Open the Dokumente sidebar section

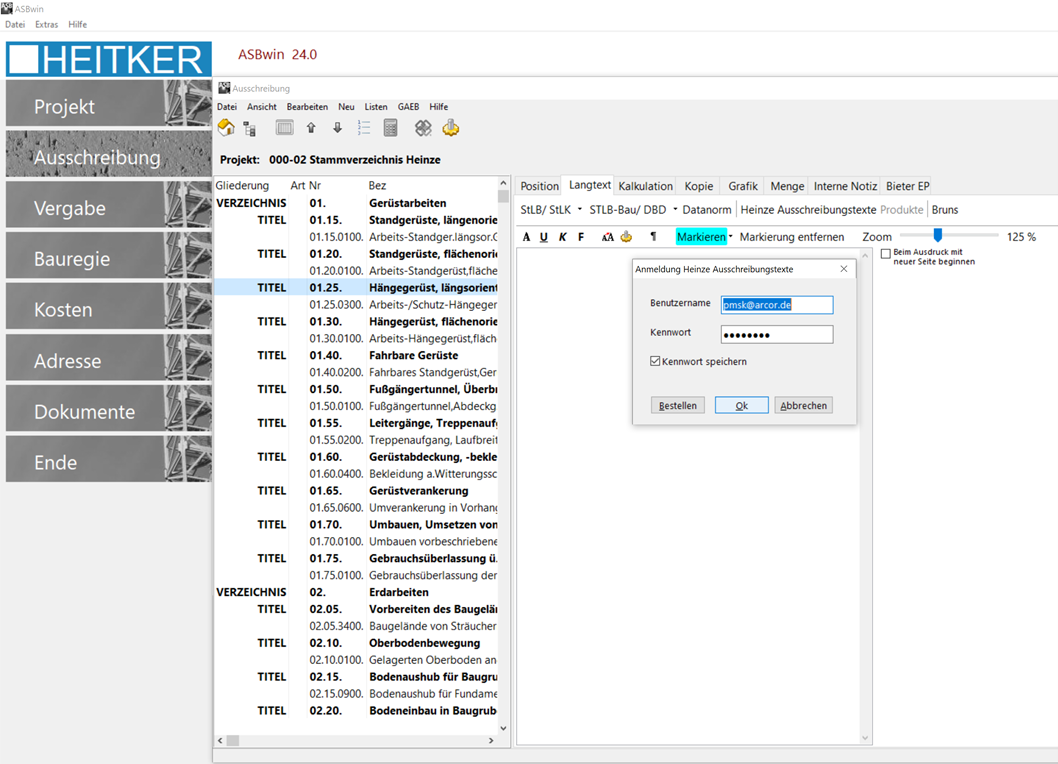(109, 408)
